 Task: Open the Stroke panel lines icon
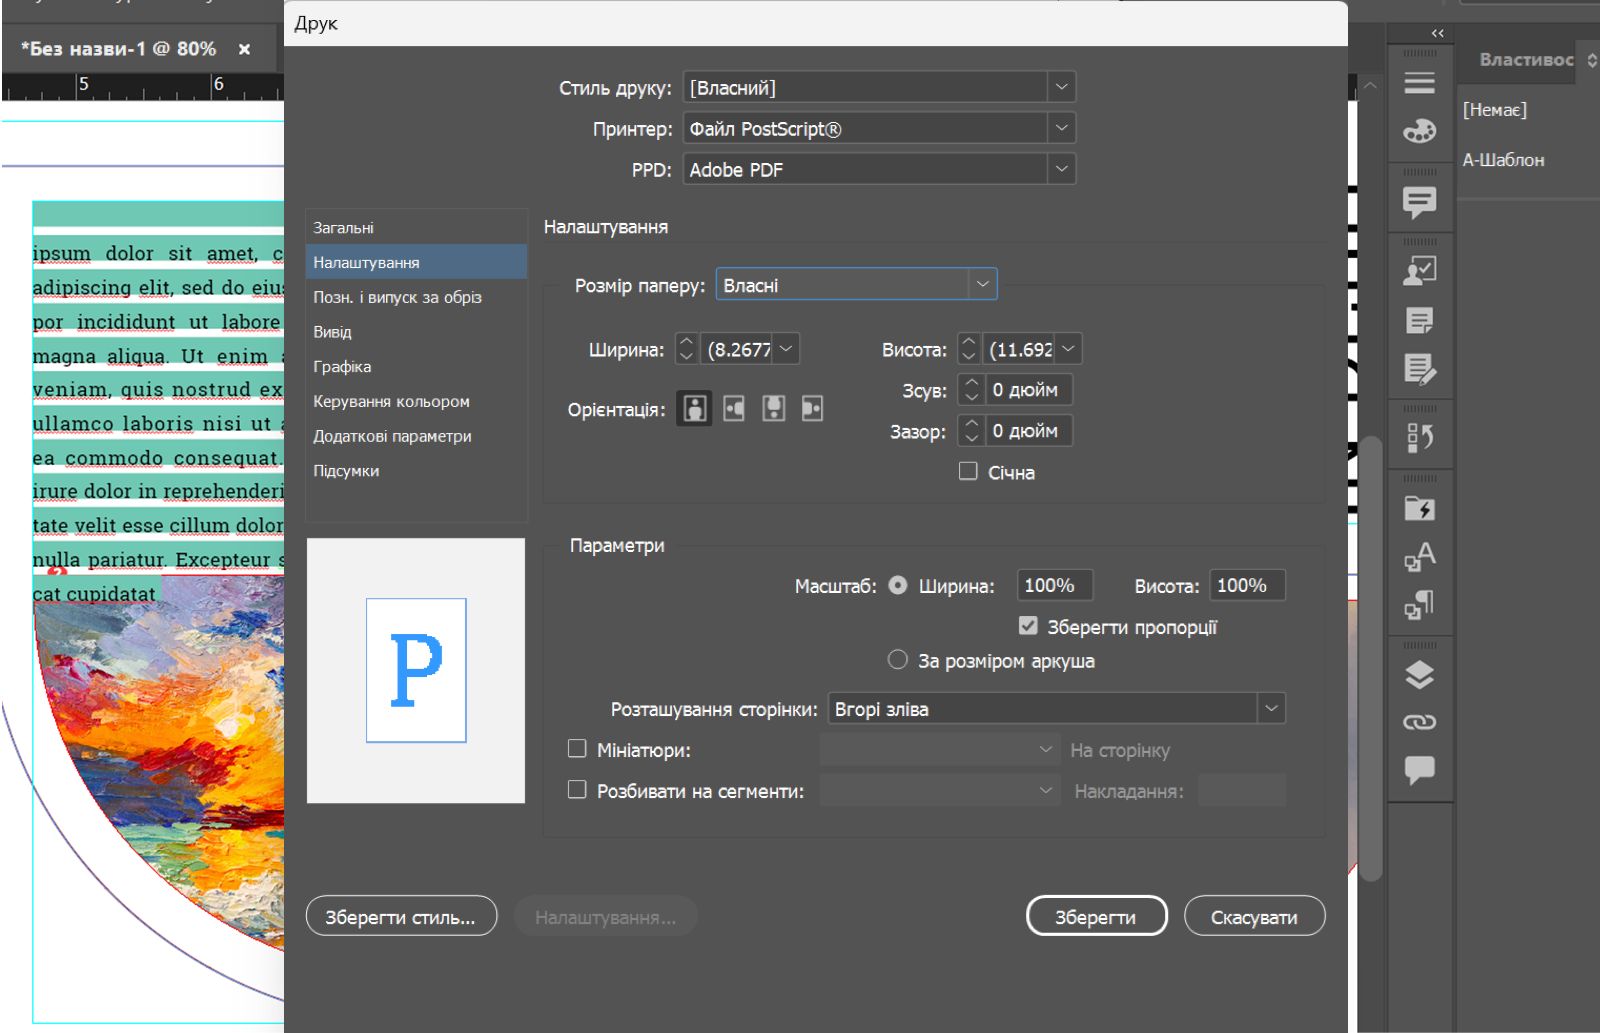[x=1419, y=82]
